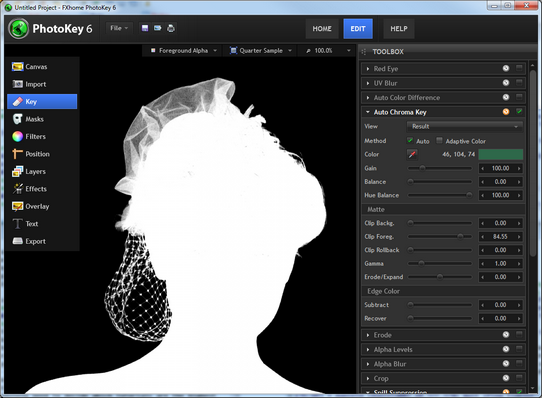542x398 pixels.
Task: Reset Auto Chroma Key with orange icon
Action: pos(506,112)
